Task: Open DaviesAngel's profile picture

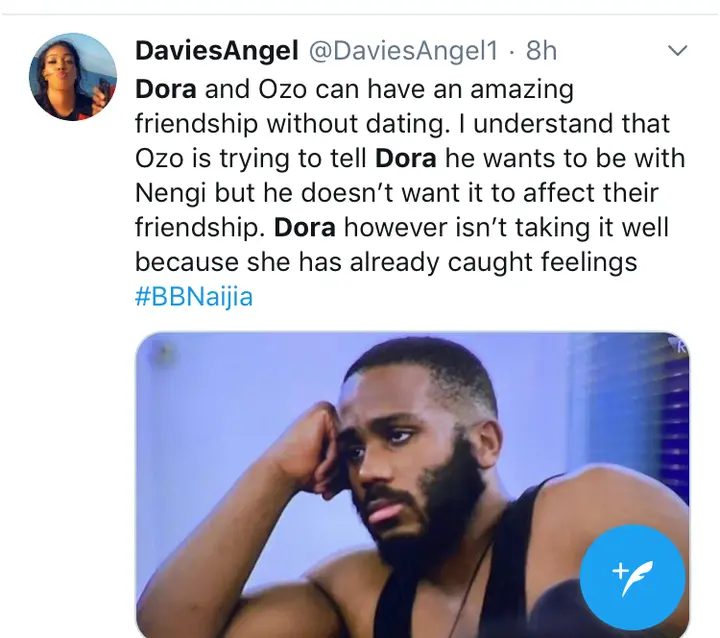Action: coord(73,77)
